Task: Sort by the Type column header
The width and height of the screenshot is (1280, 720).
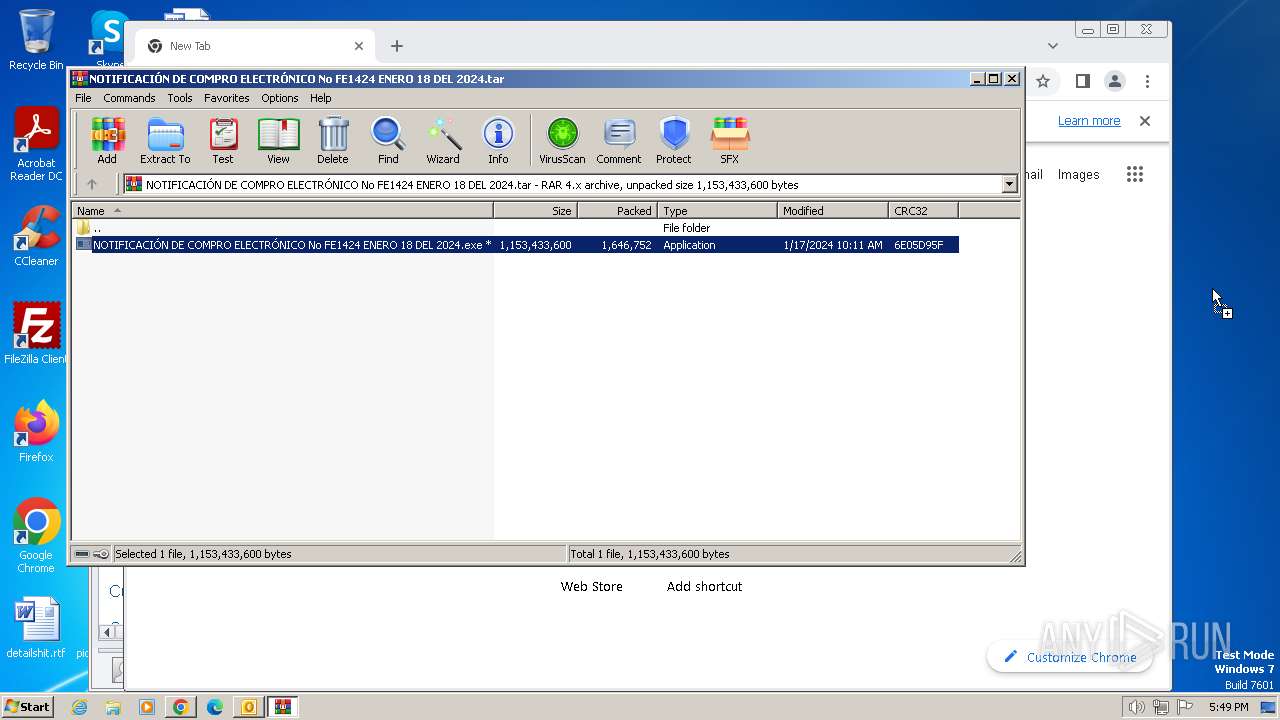Action: [x=717, y=210]
